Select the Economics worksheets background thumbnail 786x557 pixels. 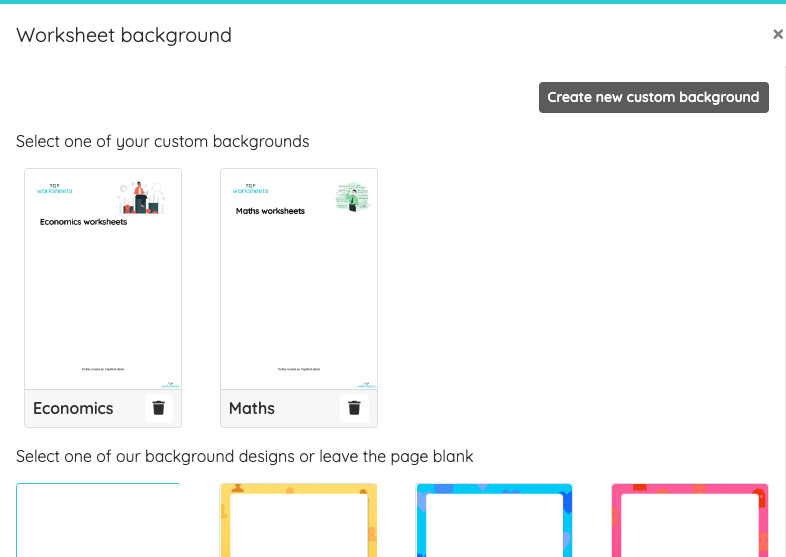click(103, 279)
